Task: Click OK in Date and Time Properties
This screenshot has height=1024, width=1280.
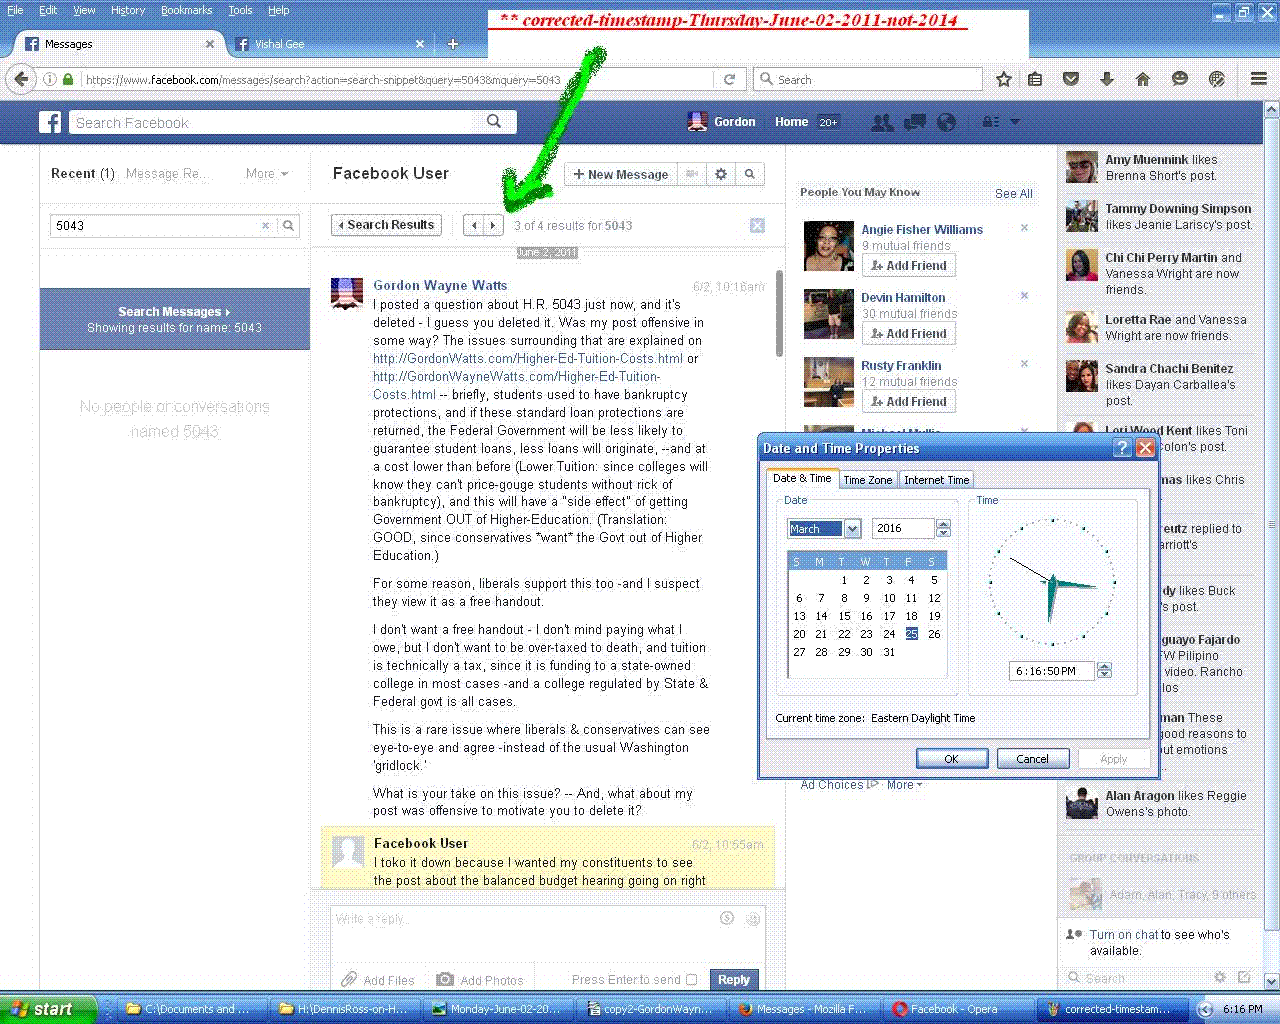Action: pos(951,759)
